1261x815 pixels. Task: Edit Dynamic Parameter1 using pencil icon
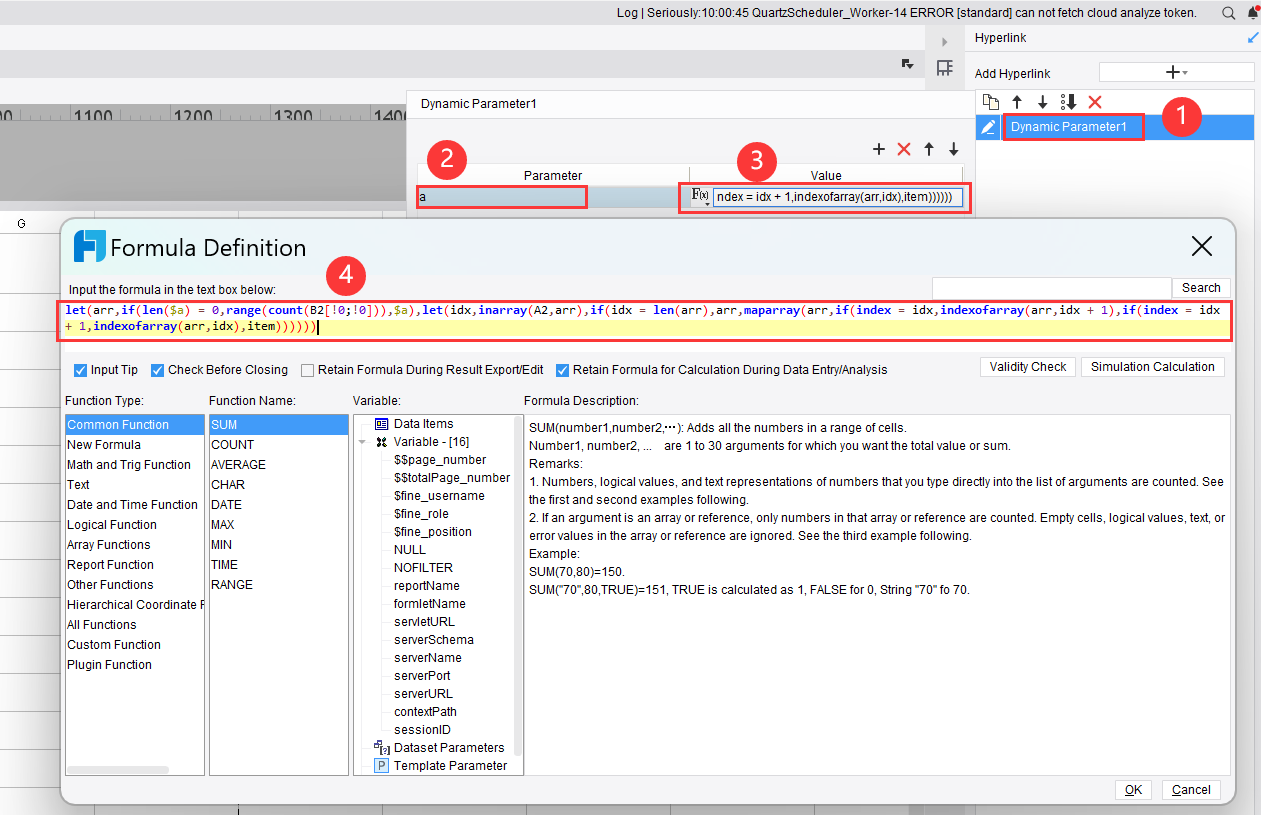pos(988,127)
